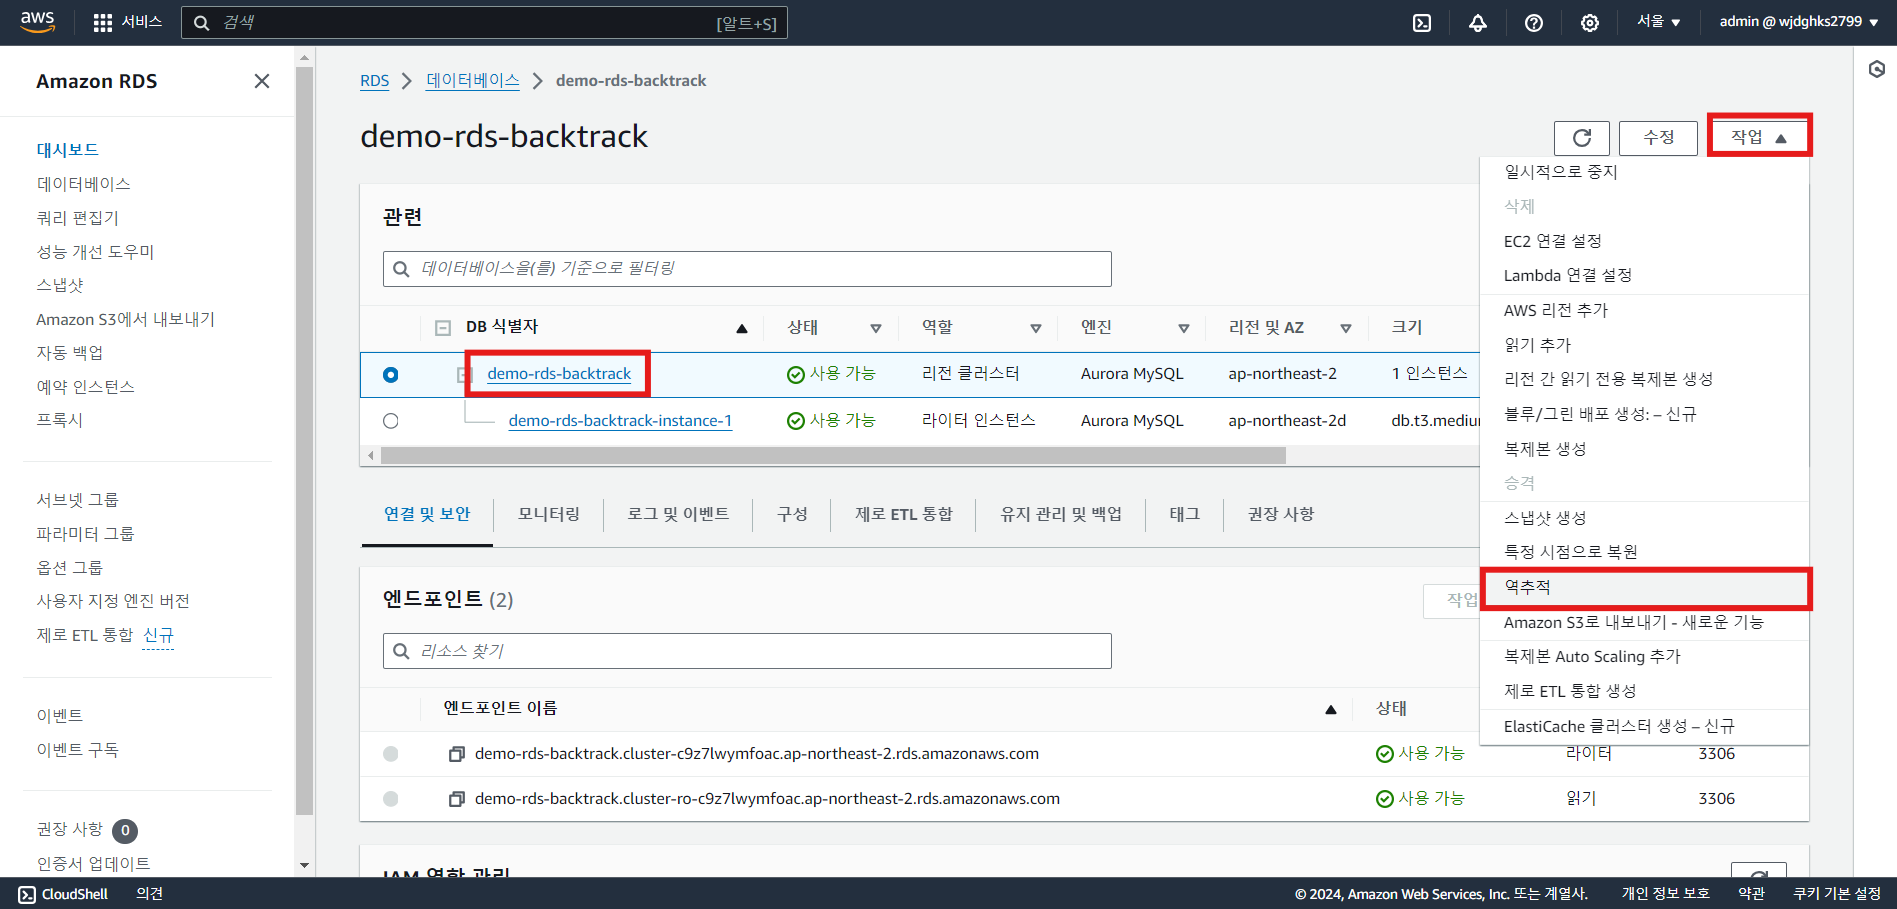
Task: Open the settings gear icon
Action: [x=1589, y=22]
